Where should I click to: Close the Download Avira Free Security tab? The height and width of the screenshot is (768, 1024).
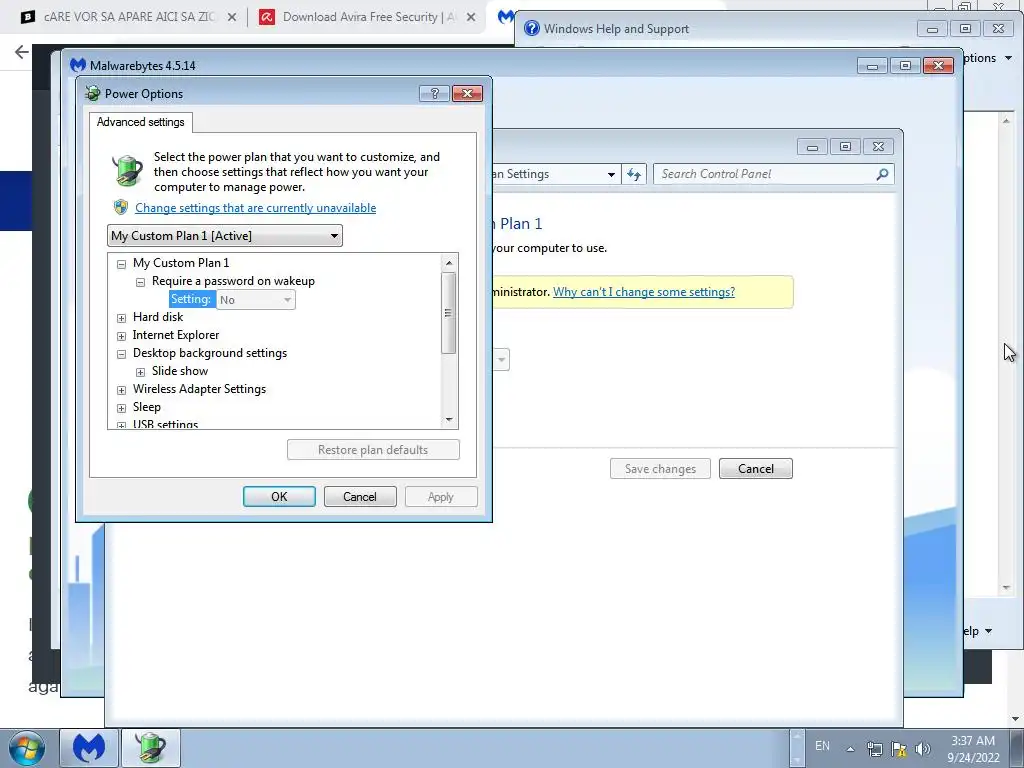pos(471,18)
